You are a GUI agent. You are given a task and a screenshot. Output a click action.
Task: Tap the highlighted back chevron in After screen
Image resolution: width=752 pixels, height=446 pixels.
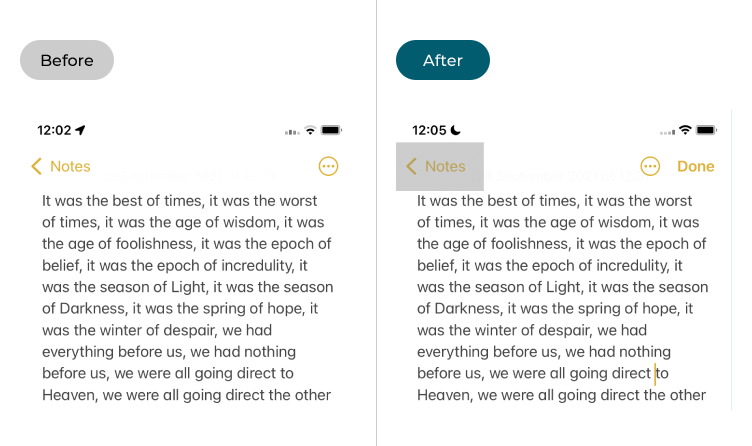411,167
